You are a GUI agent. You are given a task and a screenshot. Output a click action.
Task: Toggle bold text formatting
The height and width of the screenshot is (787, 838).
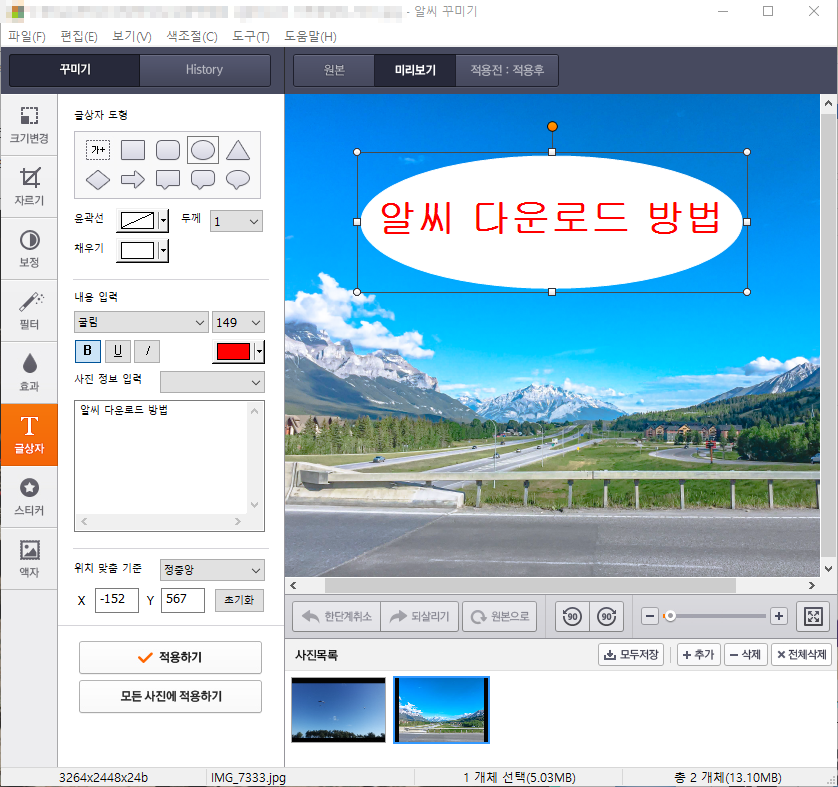coord(88,351)
